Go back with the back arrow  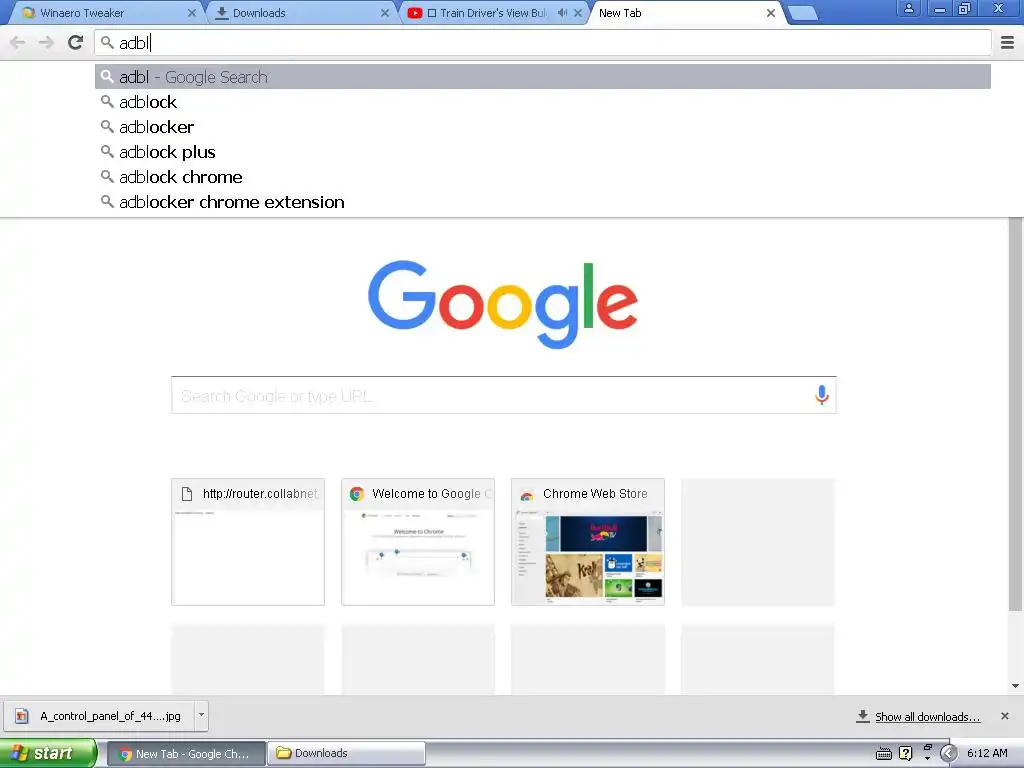click(18, 42)
